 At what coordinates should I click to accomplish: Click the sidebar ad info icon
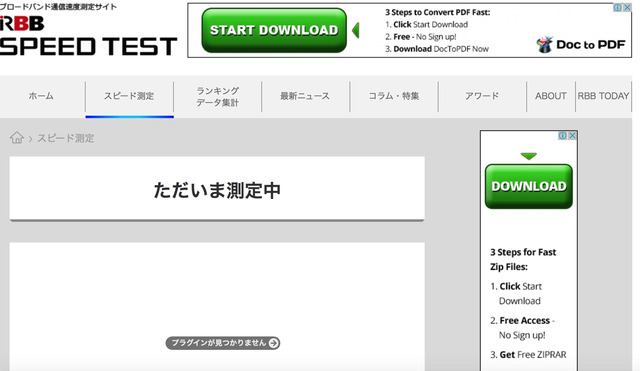563,136
